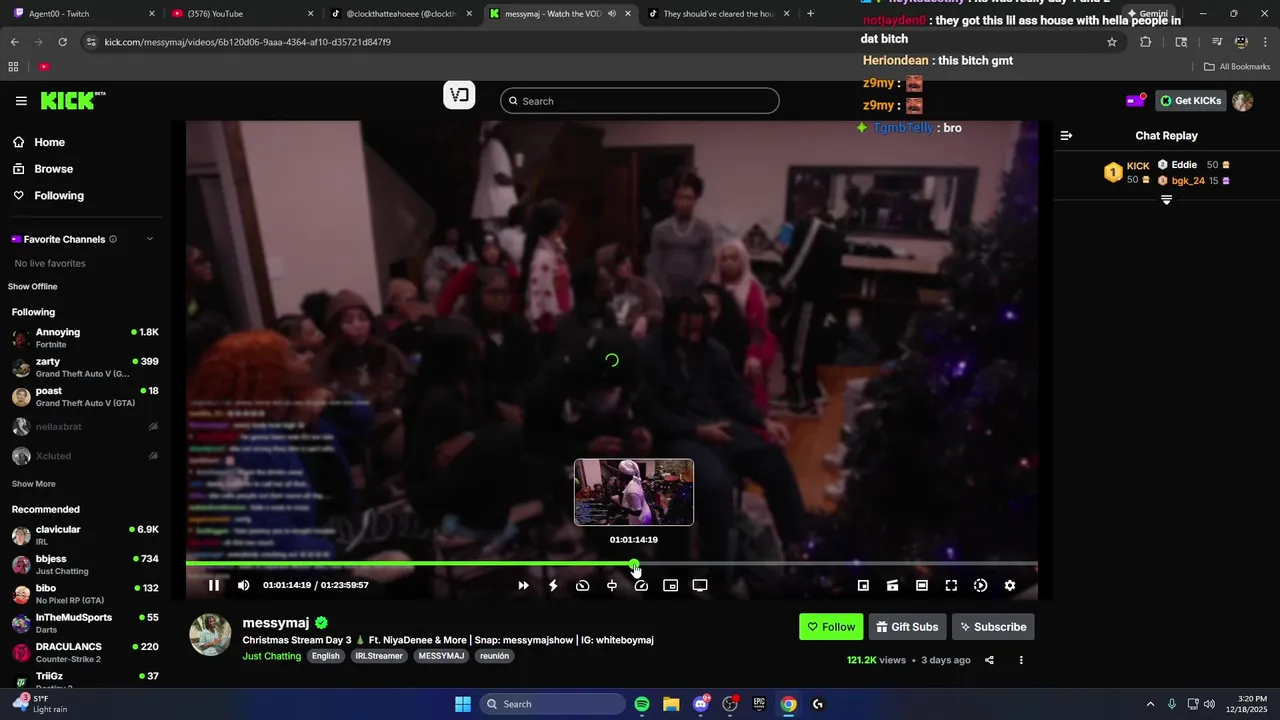
Task: Click the speedometer icon beside the trim icon
Action: tap(641, 585)
